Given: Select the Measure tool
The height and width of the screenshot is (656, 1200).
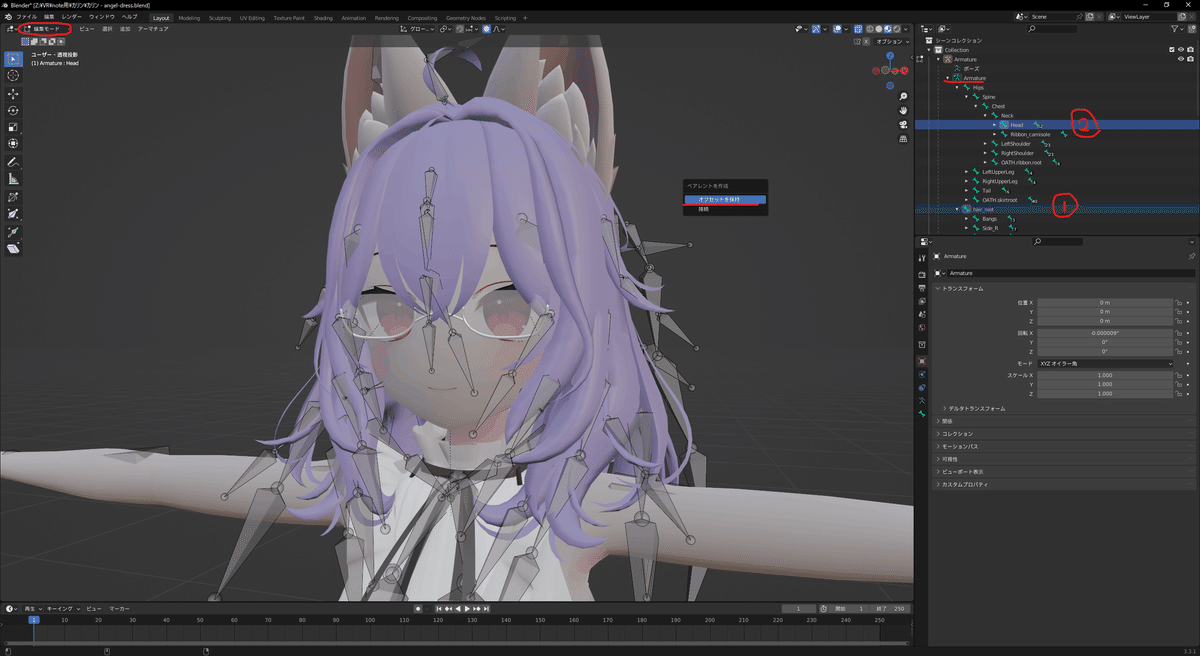Looking at the screenshot, I should pos(13,179).
